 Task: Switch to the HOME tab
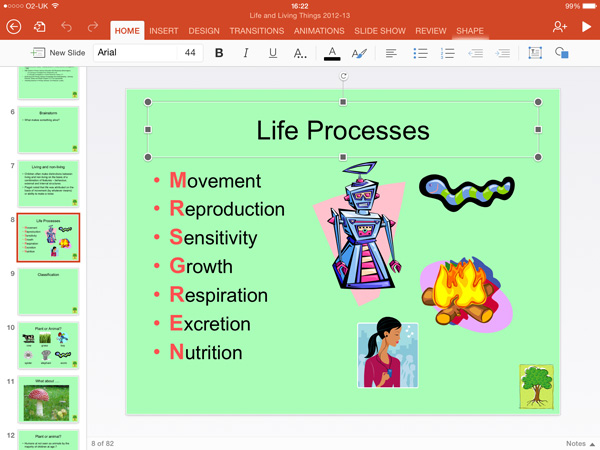tap(127, 31)
